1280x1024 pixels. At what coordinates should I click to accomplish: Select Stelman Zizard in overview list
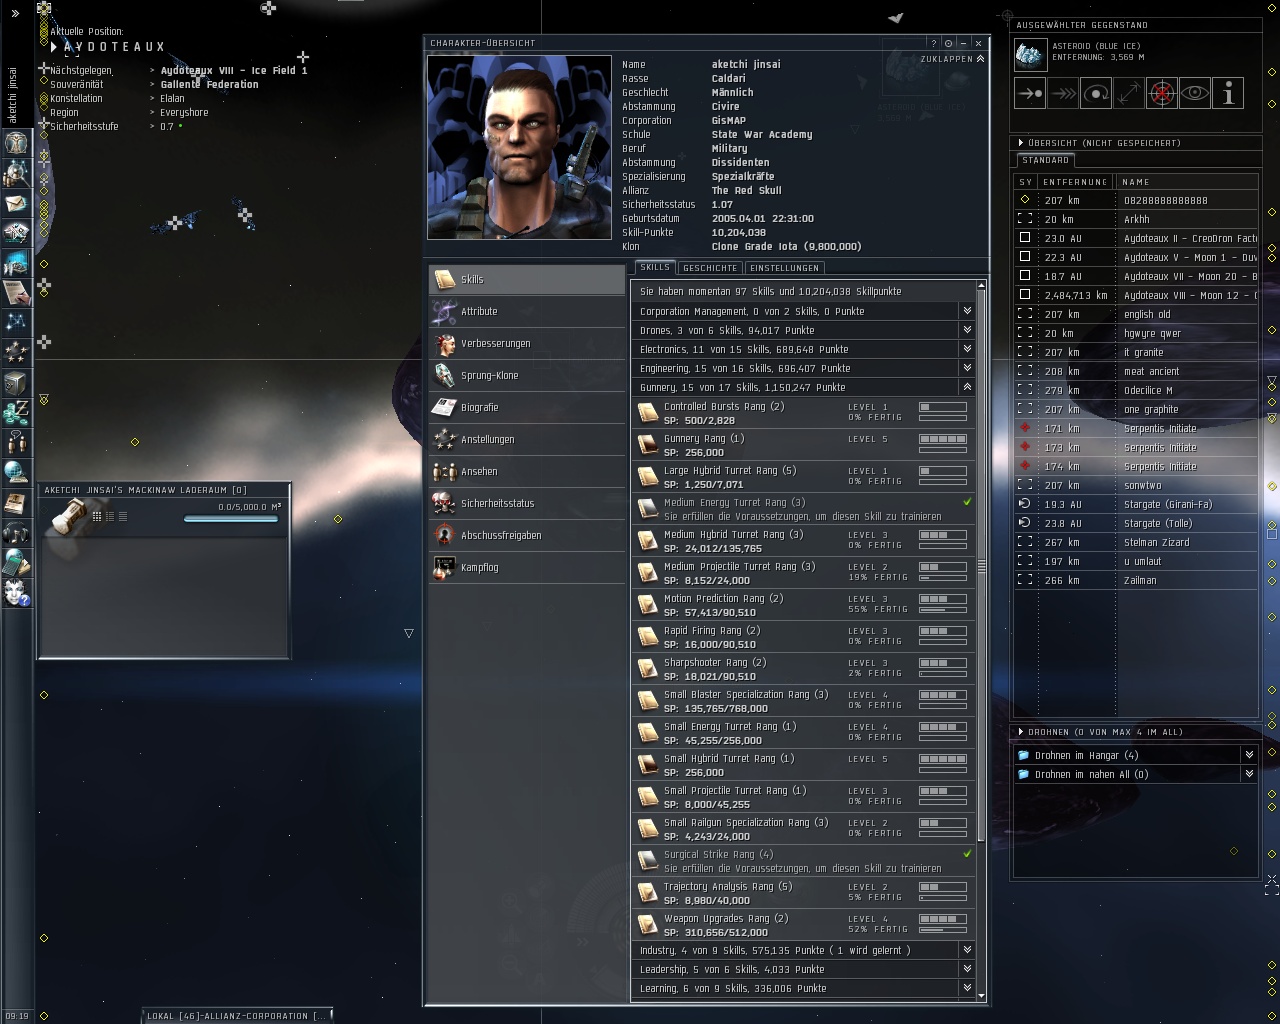[x=1136, y=542]
